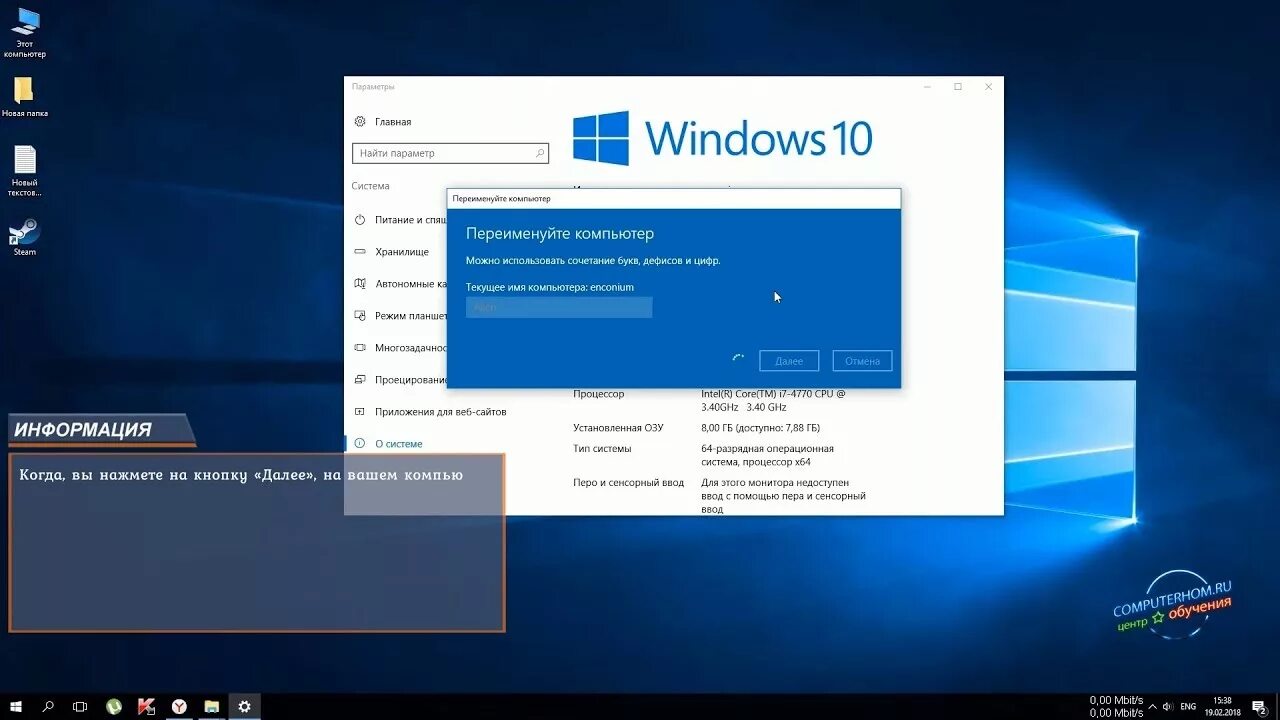Open the Windows Start menu
1280x720 pixels.
pos(16,706)
